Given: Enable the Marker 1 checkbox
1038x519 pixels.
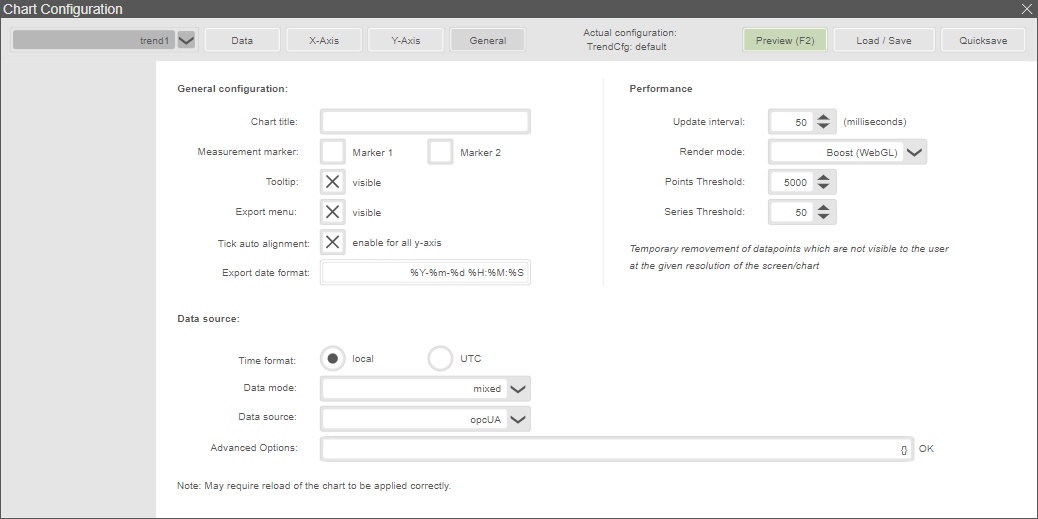Looking at the screenshot, I should coord(333,152).
